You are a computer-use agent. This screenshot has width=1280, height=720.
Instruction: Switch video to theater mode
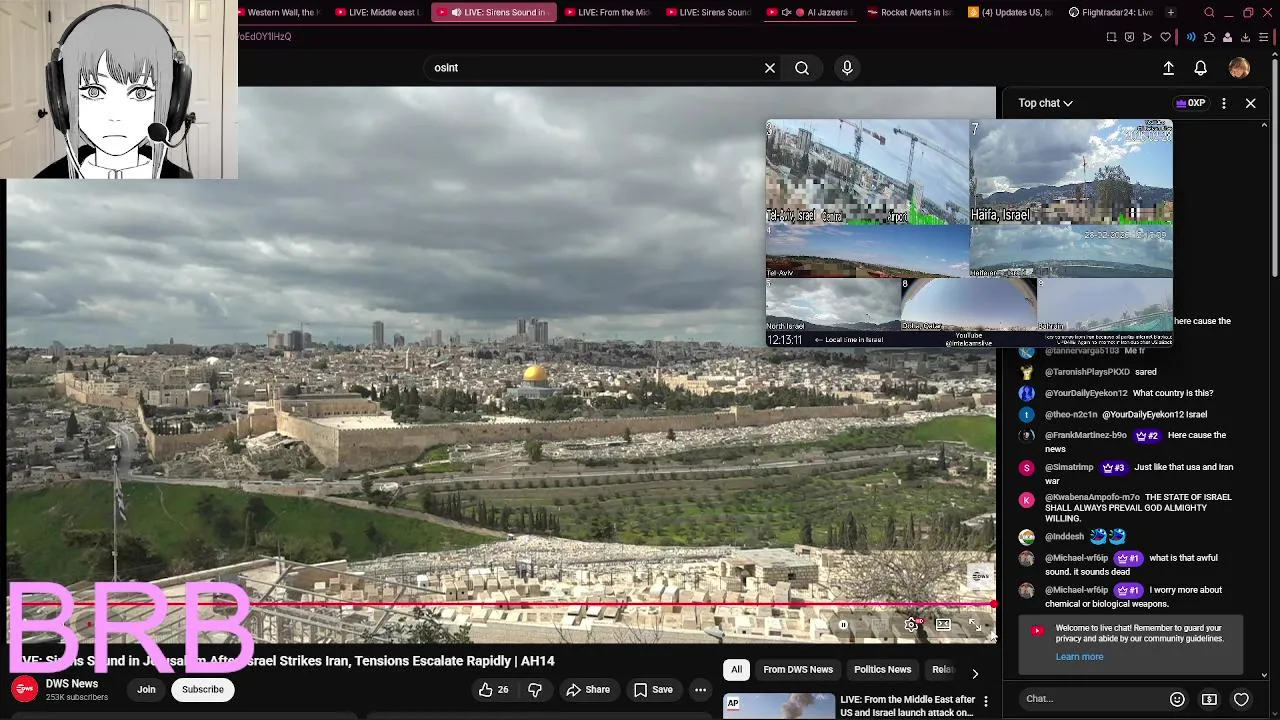pos(943,625)
